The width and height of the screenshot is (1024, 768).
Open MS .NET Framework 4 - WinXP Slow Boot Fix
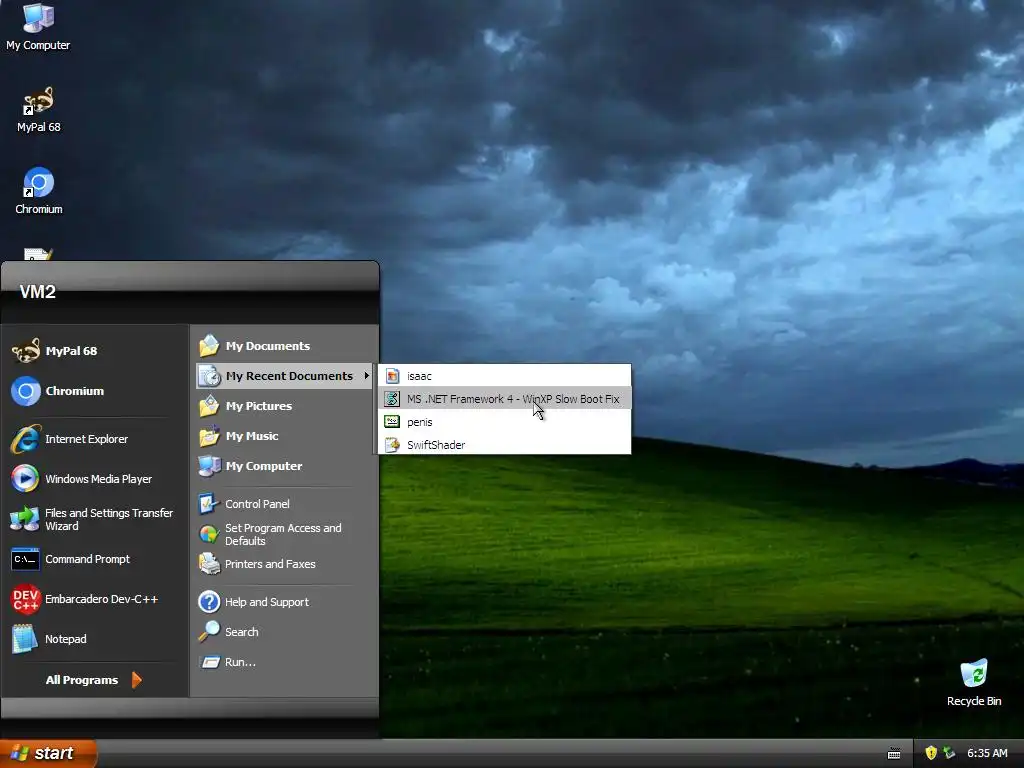(x=504, y=398)
